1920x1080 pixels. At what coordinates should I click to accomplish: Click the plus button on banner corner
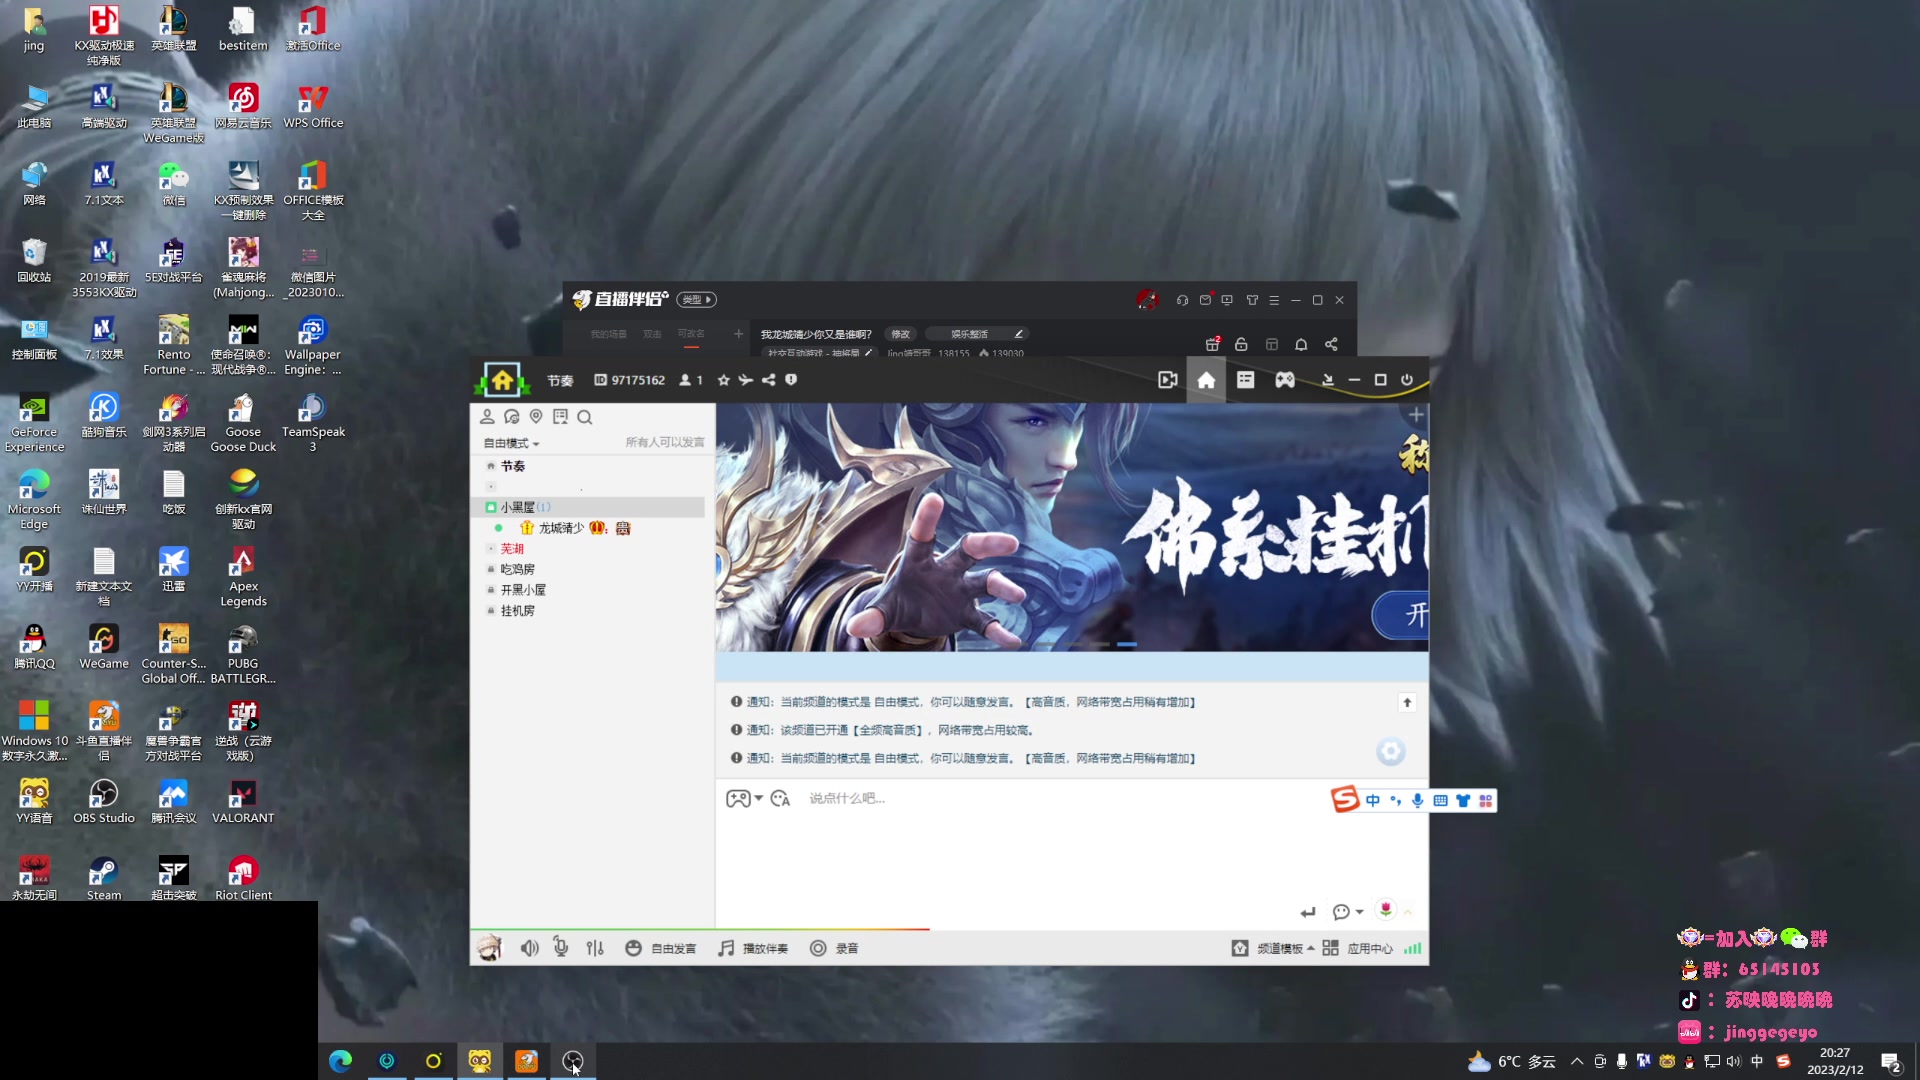1416,415
